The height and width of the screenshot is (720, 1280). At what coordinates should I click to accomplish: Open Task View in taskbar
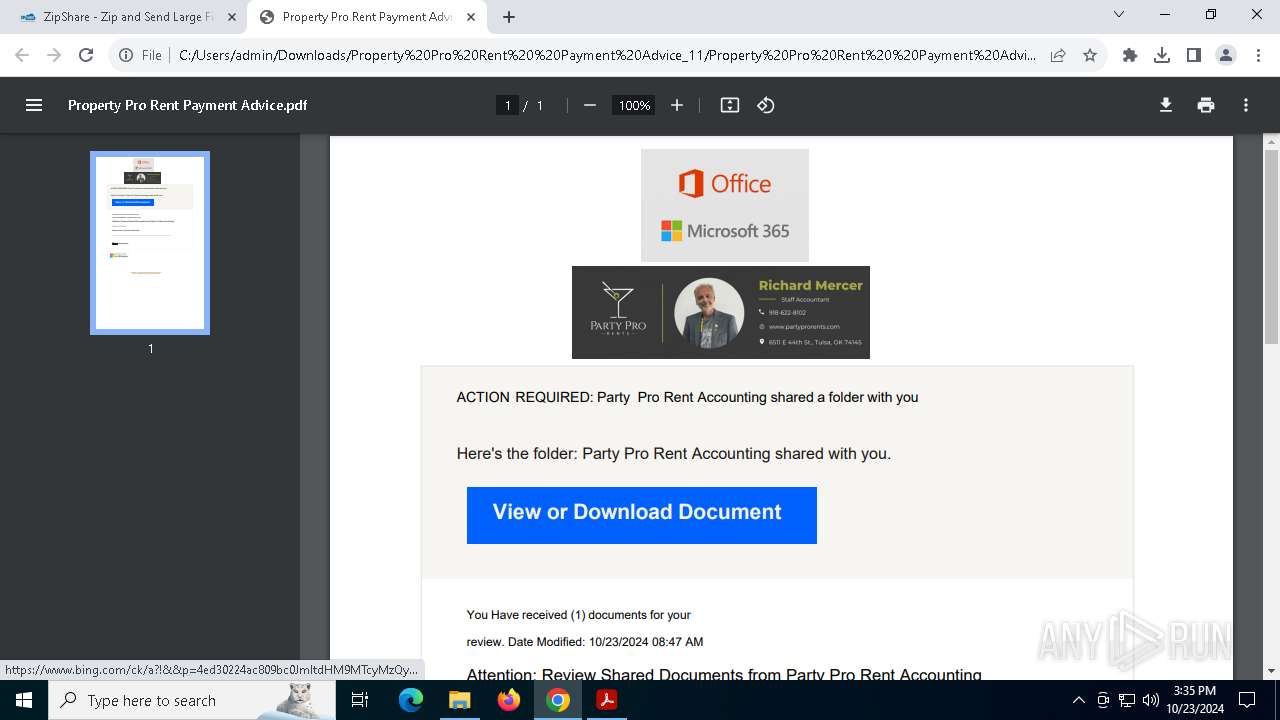point(360,700)
